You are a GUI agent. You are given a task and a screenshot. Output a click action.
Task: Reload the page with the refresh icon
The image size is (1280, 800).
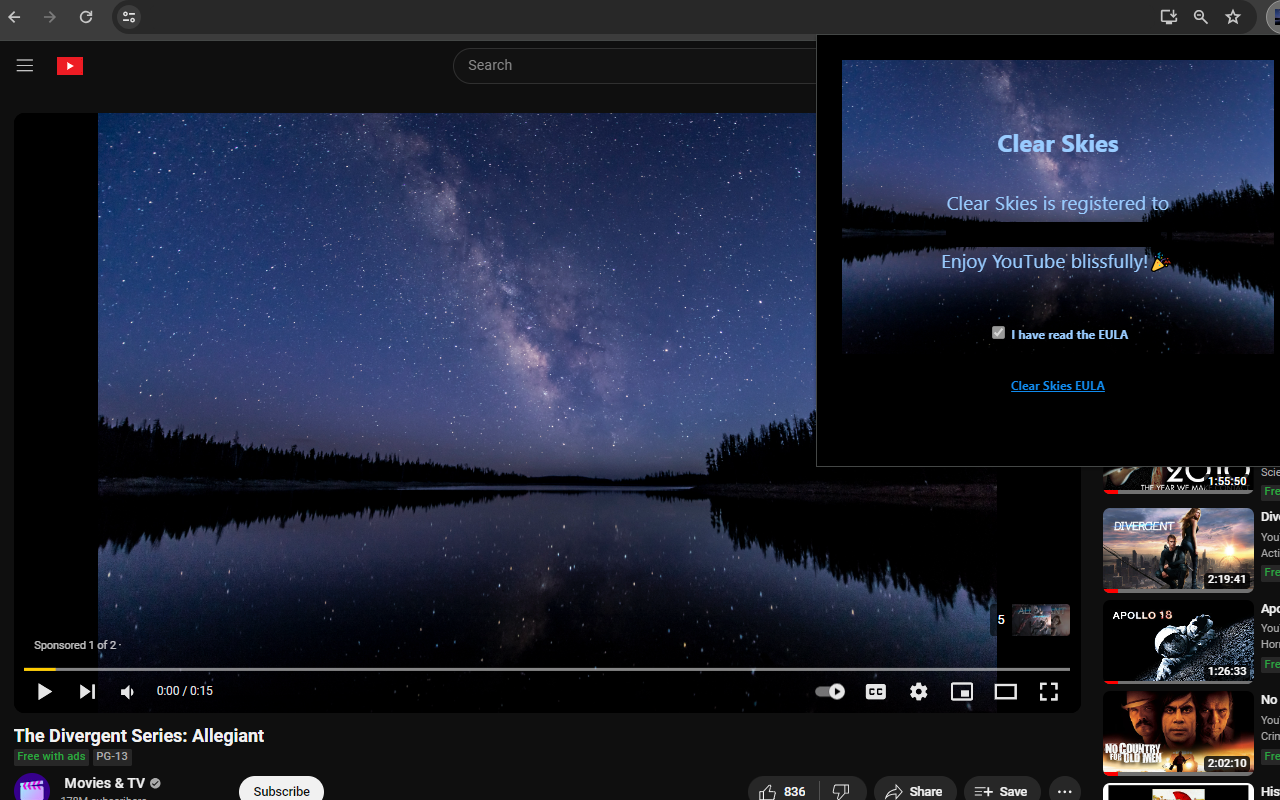click(x=86, y=17)
